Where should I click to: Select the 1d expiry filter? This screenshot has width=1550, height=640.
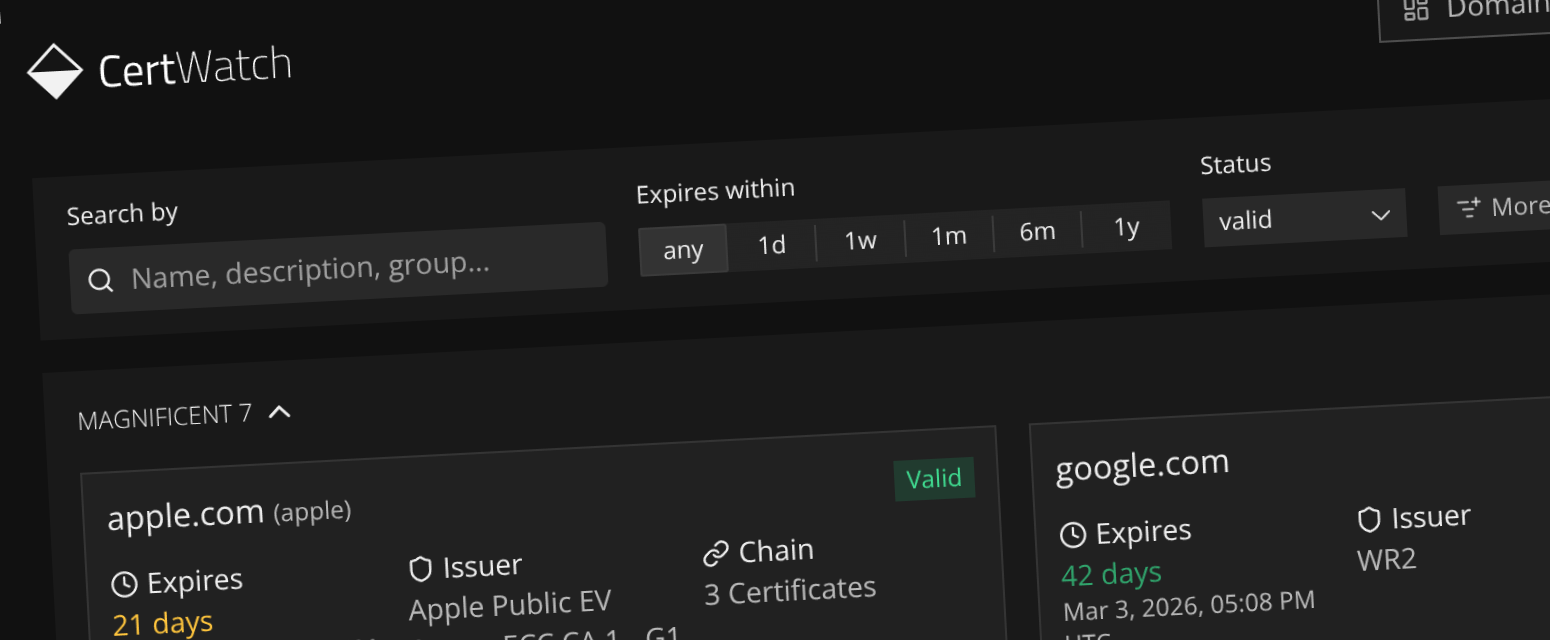point(772,243)
